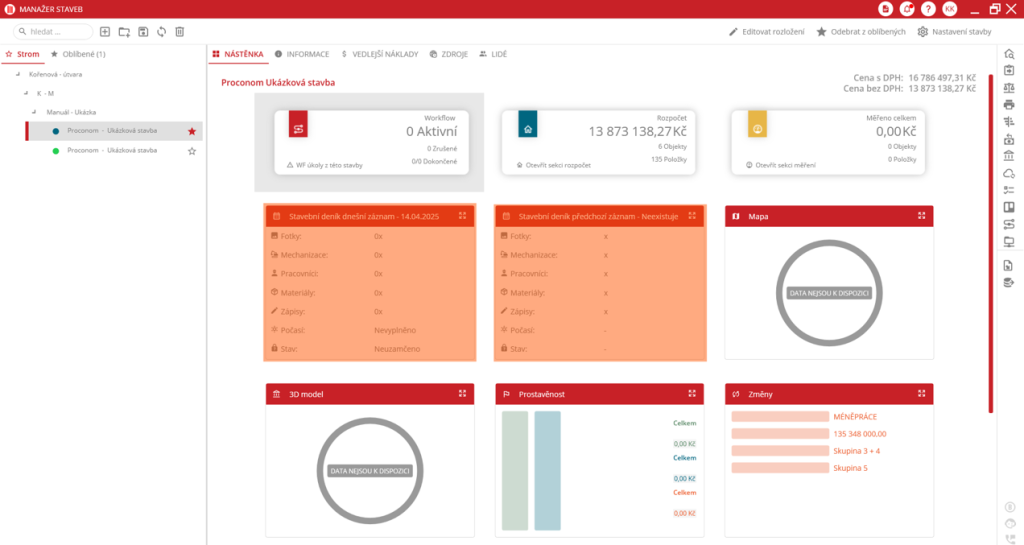The height and width of the screenshot is (545, 1024).
Task: Click the refresh icon in the tree toolbar
Action: click(x=161, y=32)
